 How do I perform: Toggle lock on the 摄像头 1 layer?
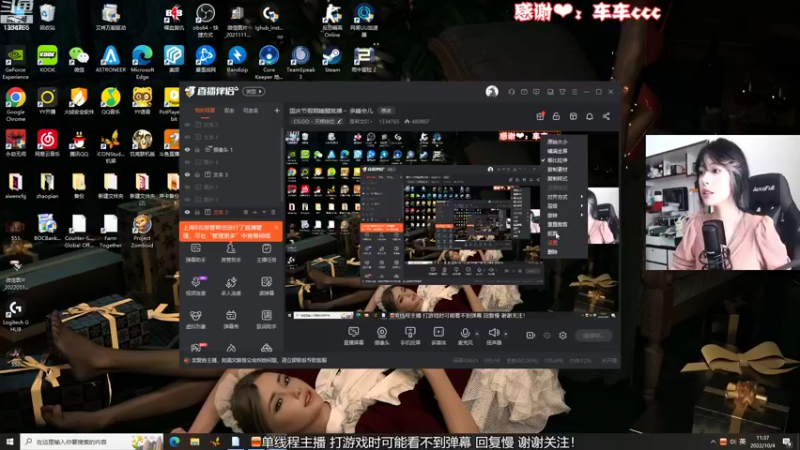pyautogui.click(x=197, y=149)
